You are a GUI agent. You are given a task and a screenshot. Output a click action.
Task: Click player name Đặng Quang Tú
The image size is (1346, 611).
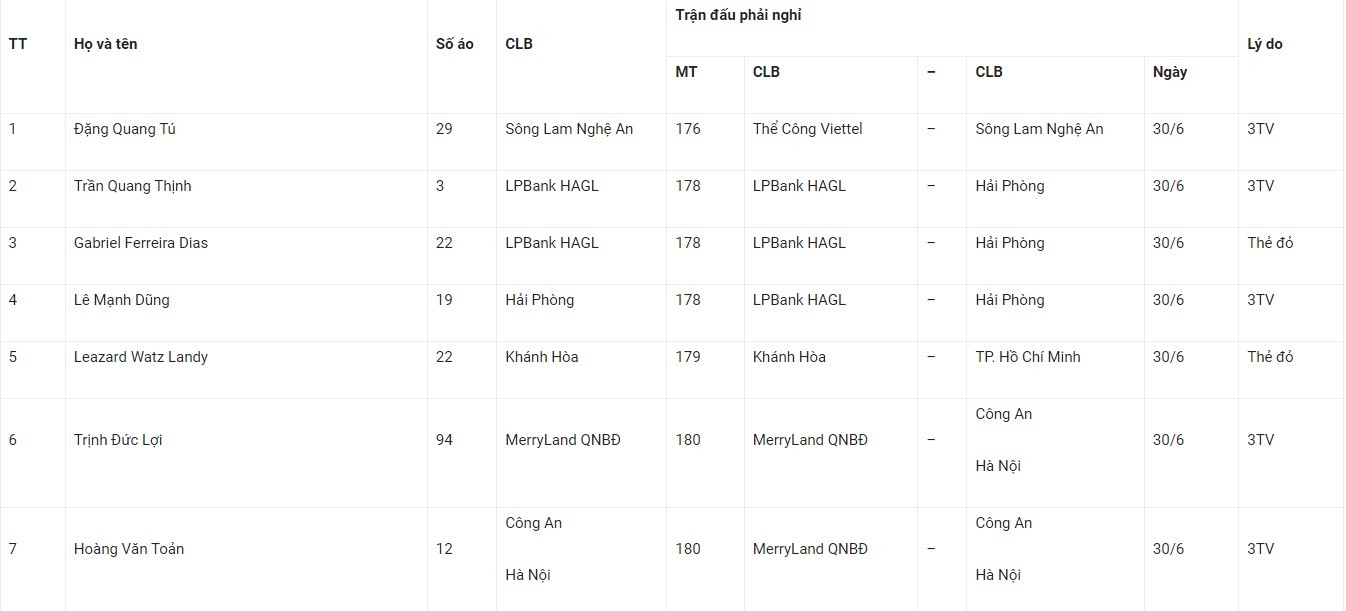(x=125, y=129)
